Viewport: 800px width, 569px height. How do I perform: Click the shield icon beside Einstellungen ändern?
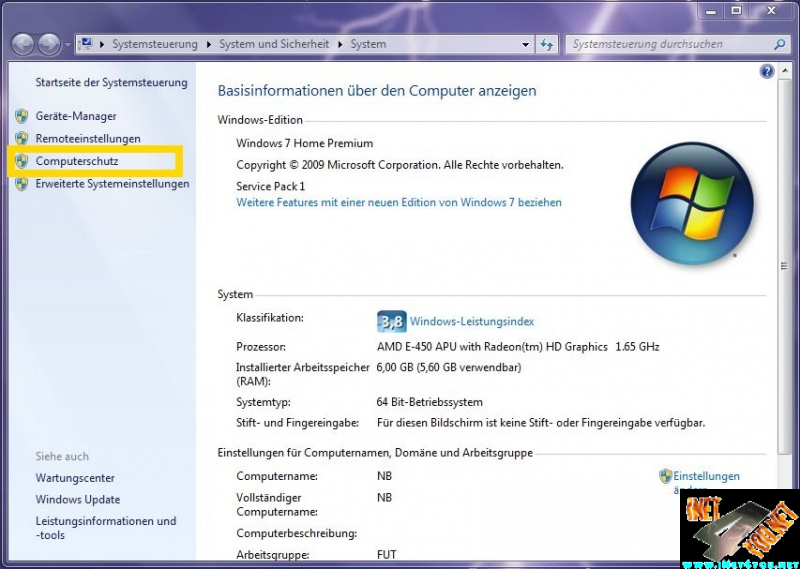(665, 477)
